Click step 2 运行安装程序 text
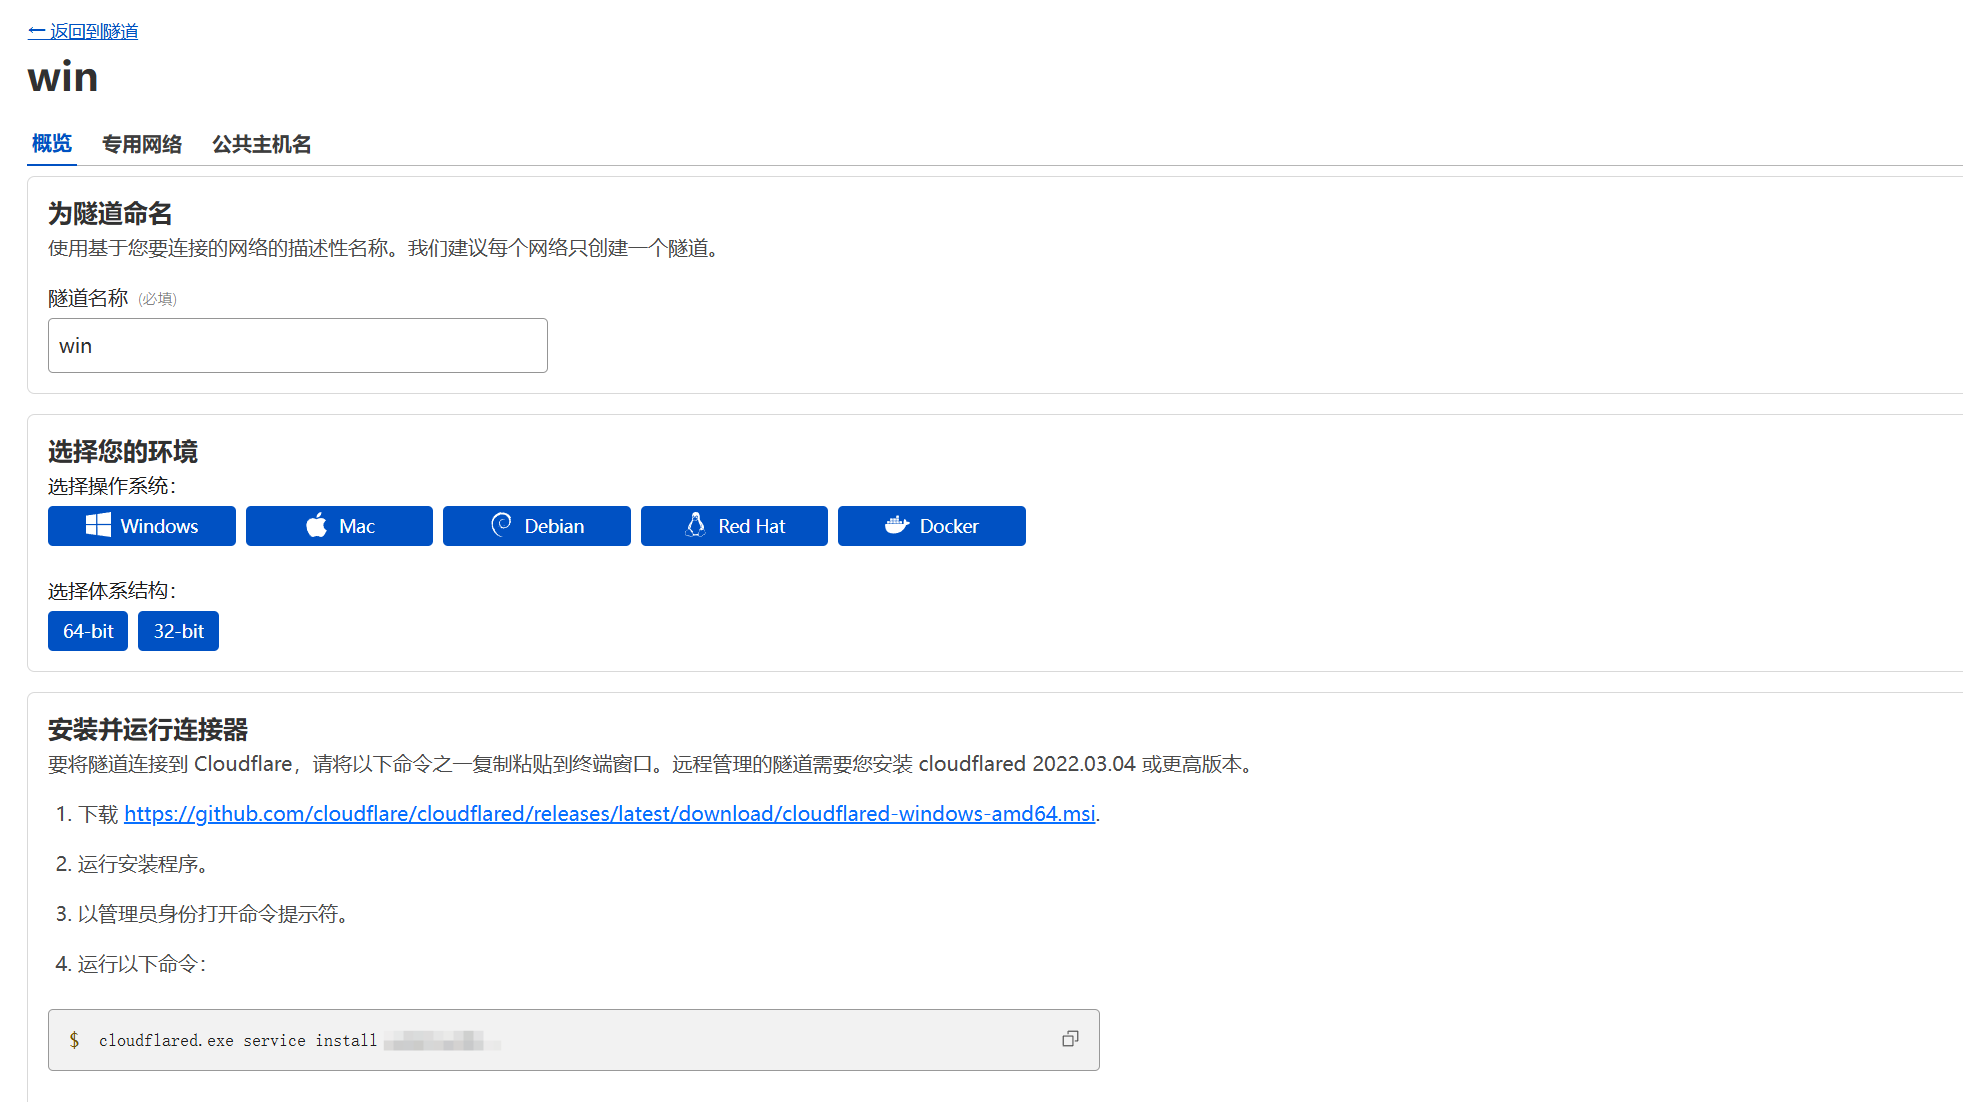This screenshot has height=1102, width=1963. pyautogui.click(x=143, y=864)
